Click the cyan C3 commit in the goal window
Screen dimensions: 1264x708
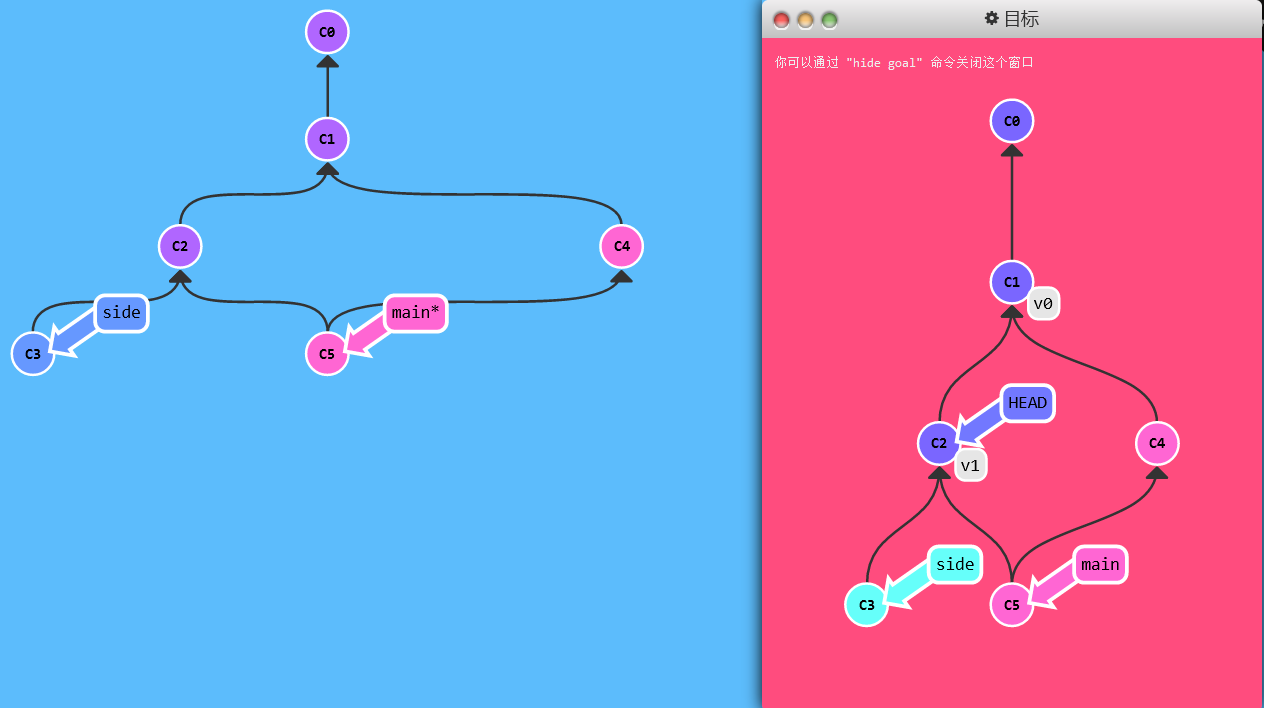tap(866, 605)
